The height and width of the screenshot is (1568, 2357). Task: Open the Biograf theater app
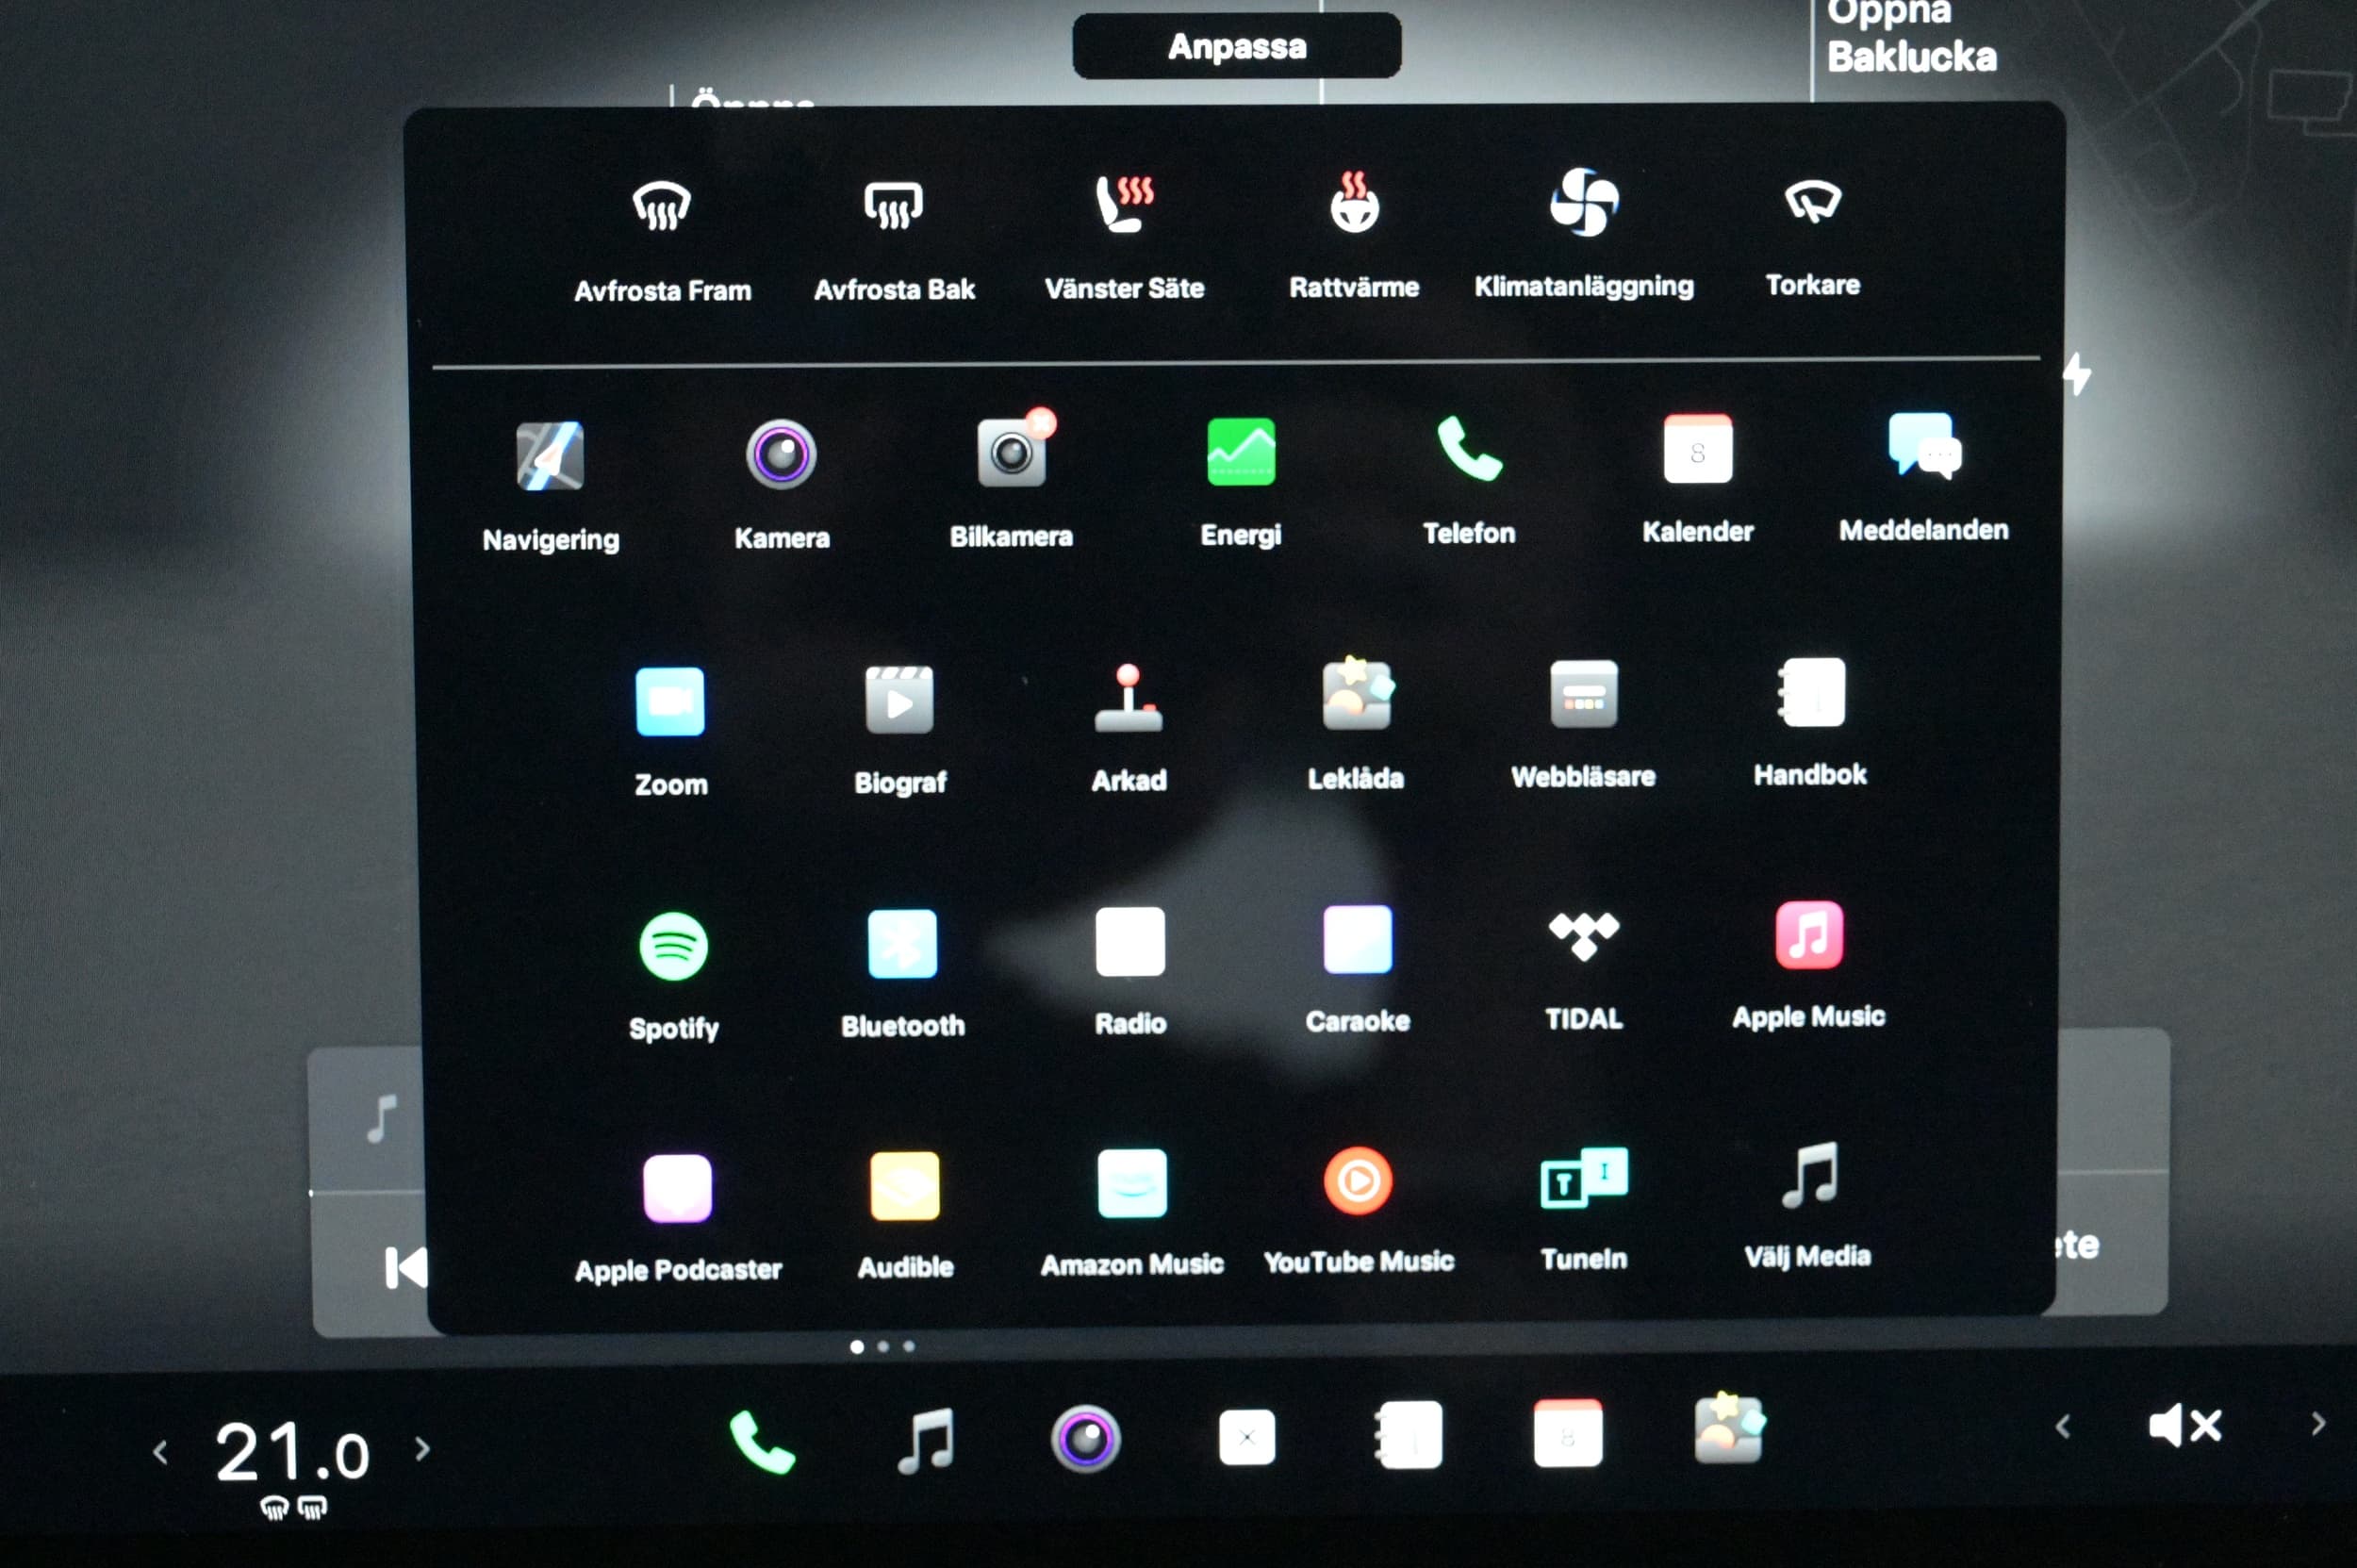click(x=899, y=699)
